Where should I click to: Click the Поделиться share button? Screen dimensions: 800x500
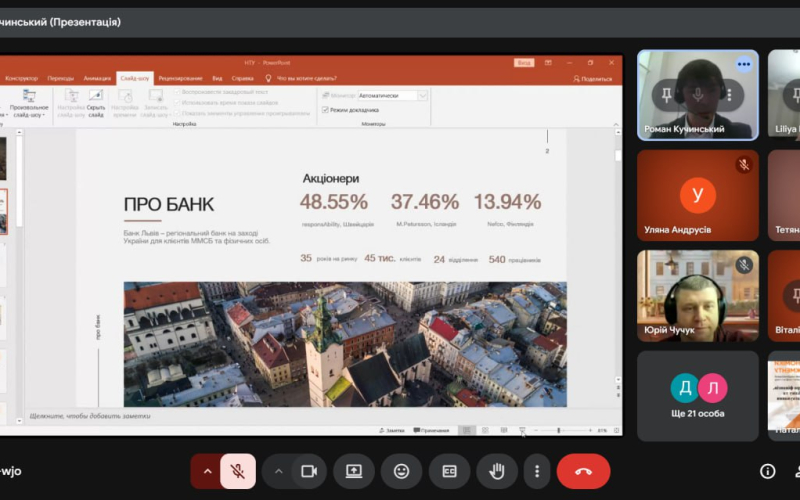tap(593, 78)
